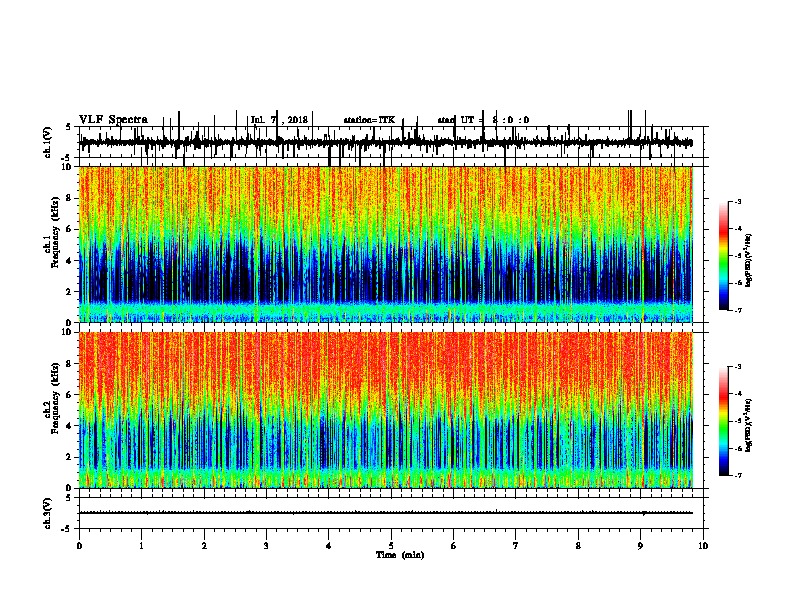Viewport: 792px width, 612px height.
Task: Click the '-5' tick on ch.3 voltage axis
Action: pyautogui.click(x=68, y=529)
